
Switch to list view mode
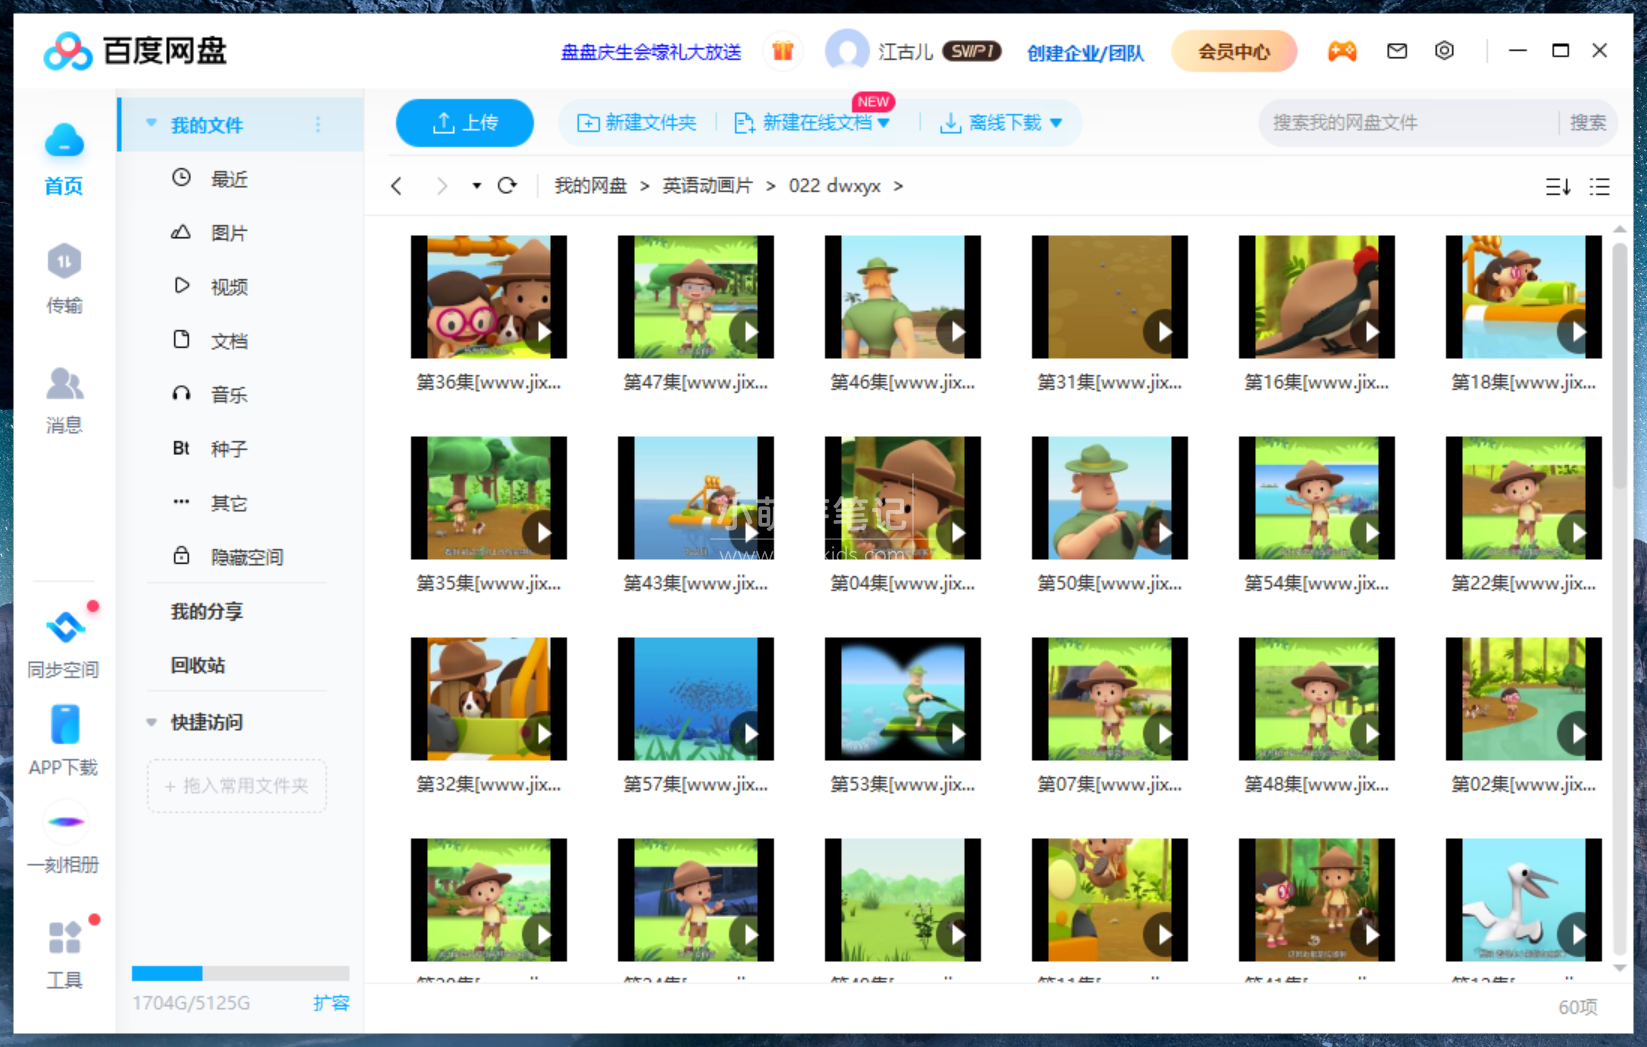point(1599,186)
